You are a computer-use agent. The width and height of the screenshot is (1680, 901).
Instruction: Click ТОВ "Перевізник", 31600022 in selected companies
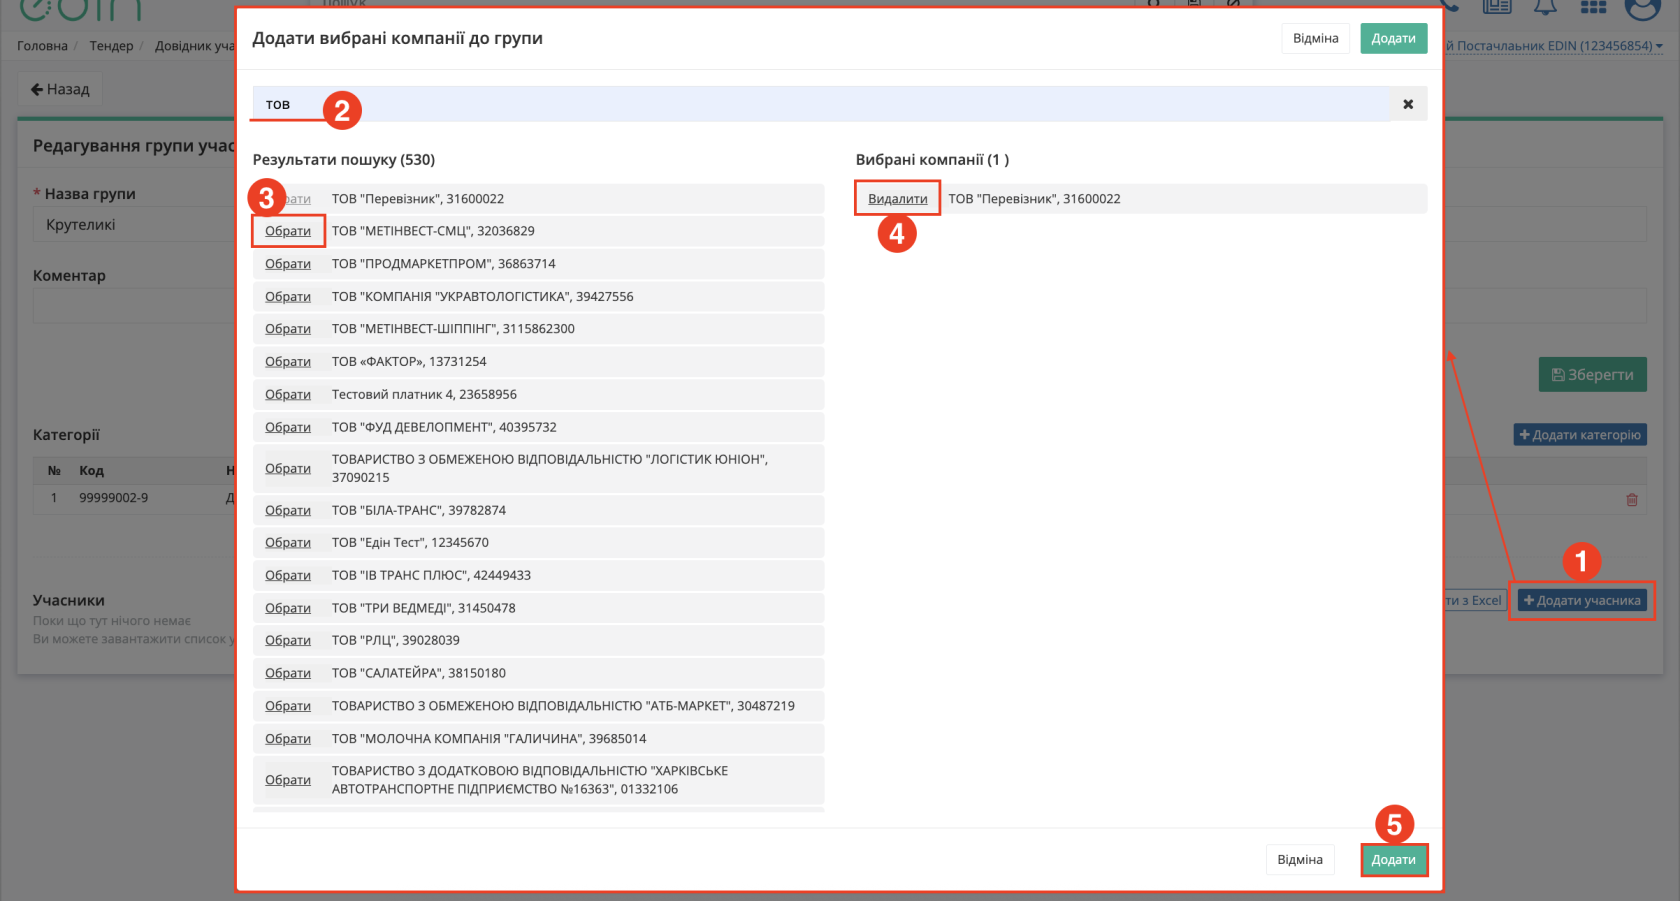(x=1034, y=199)
